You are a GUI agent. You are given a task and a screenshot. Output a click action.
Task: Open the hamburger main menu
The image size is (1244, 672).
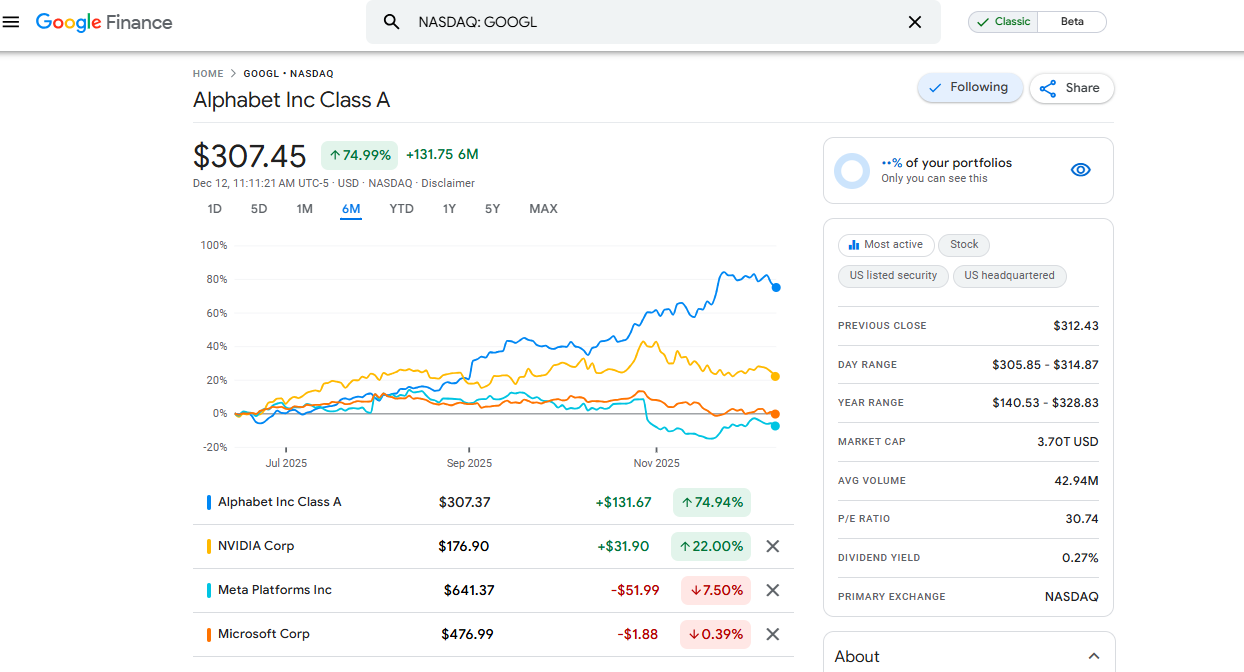[11, 22]
